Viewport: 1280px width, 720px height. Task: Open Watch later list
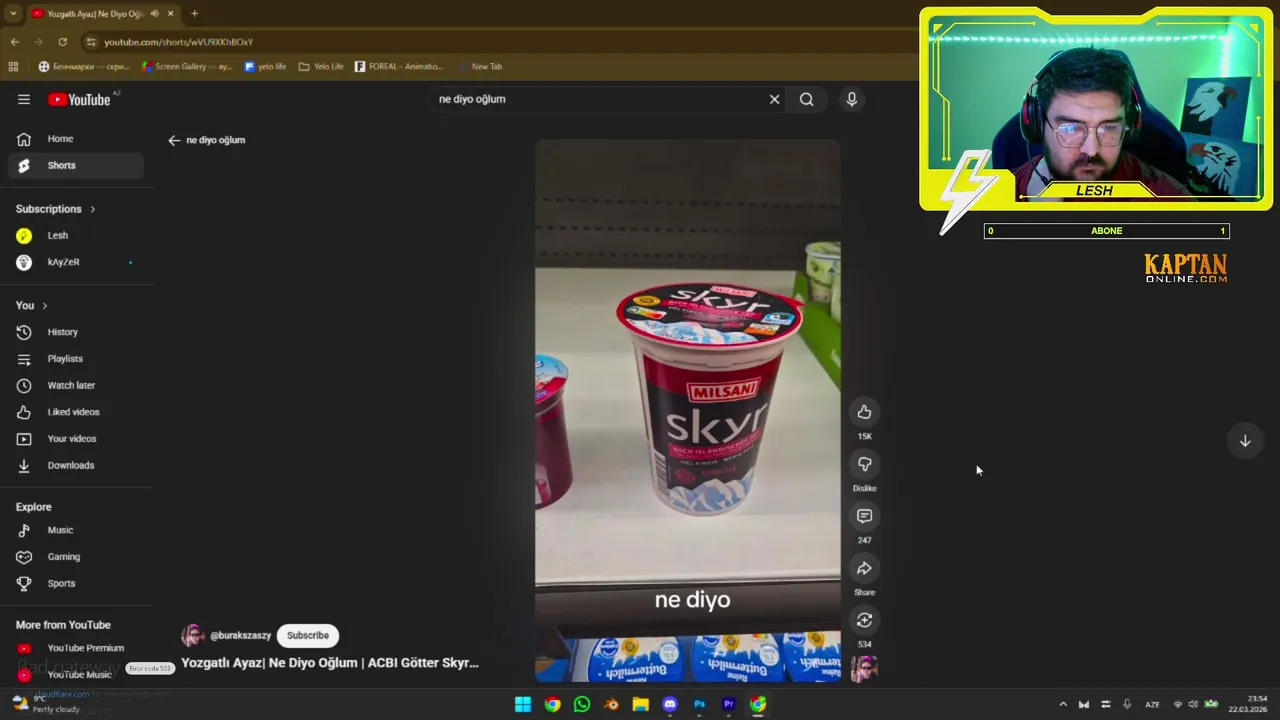pyautogui.click(x=76, y=385)
